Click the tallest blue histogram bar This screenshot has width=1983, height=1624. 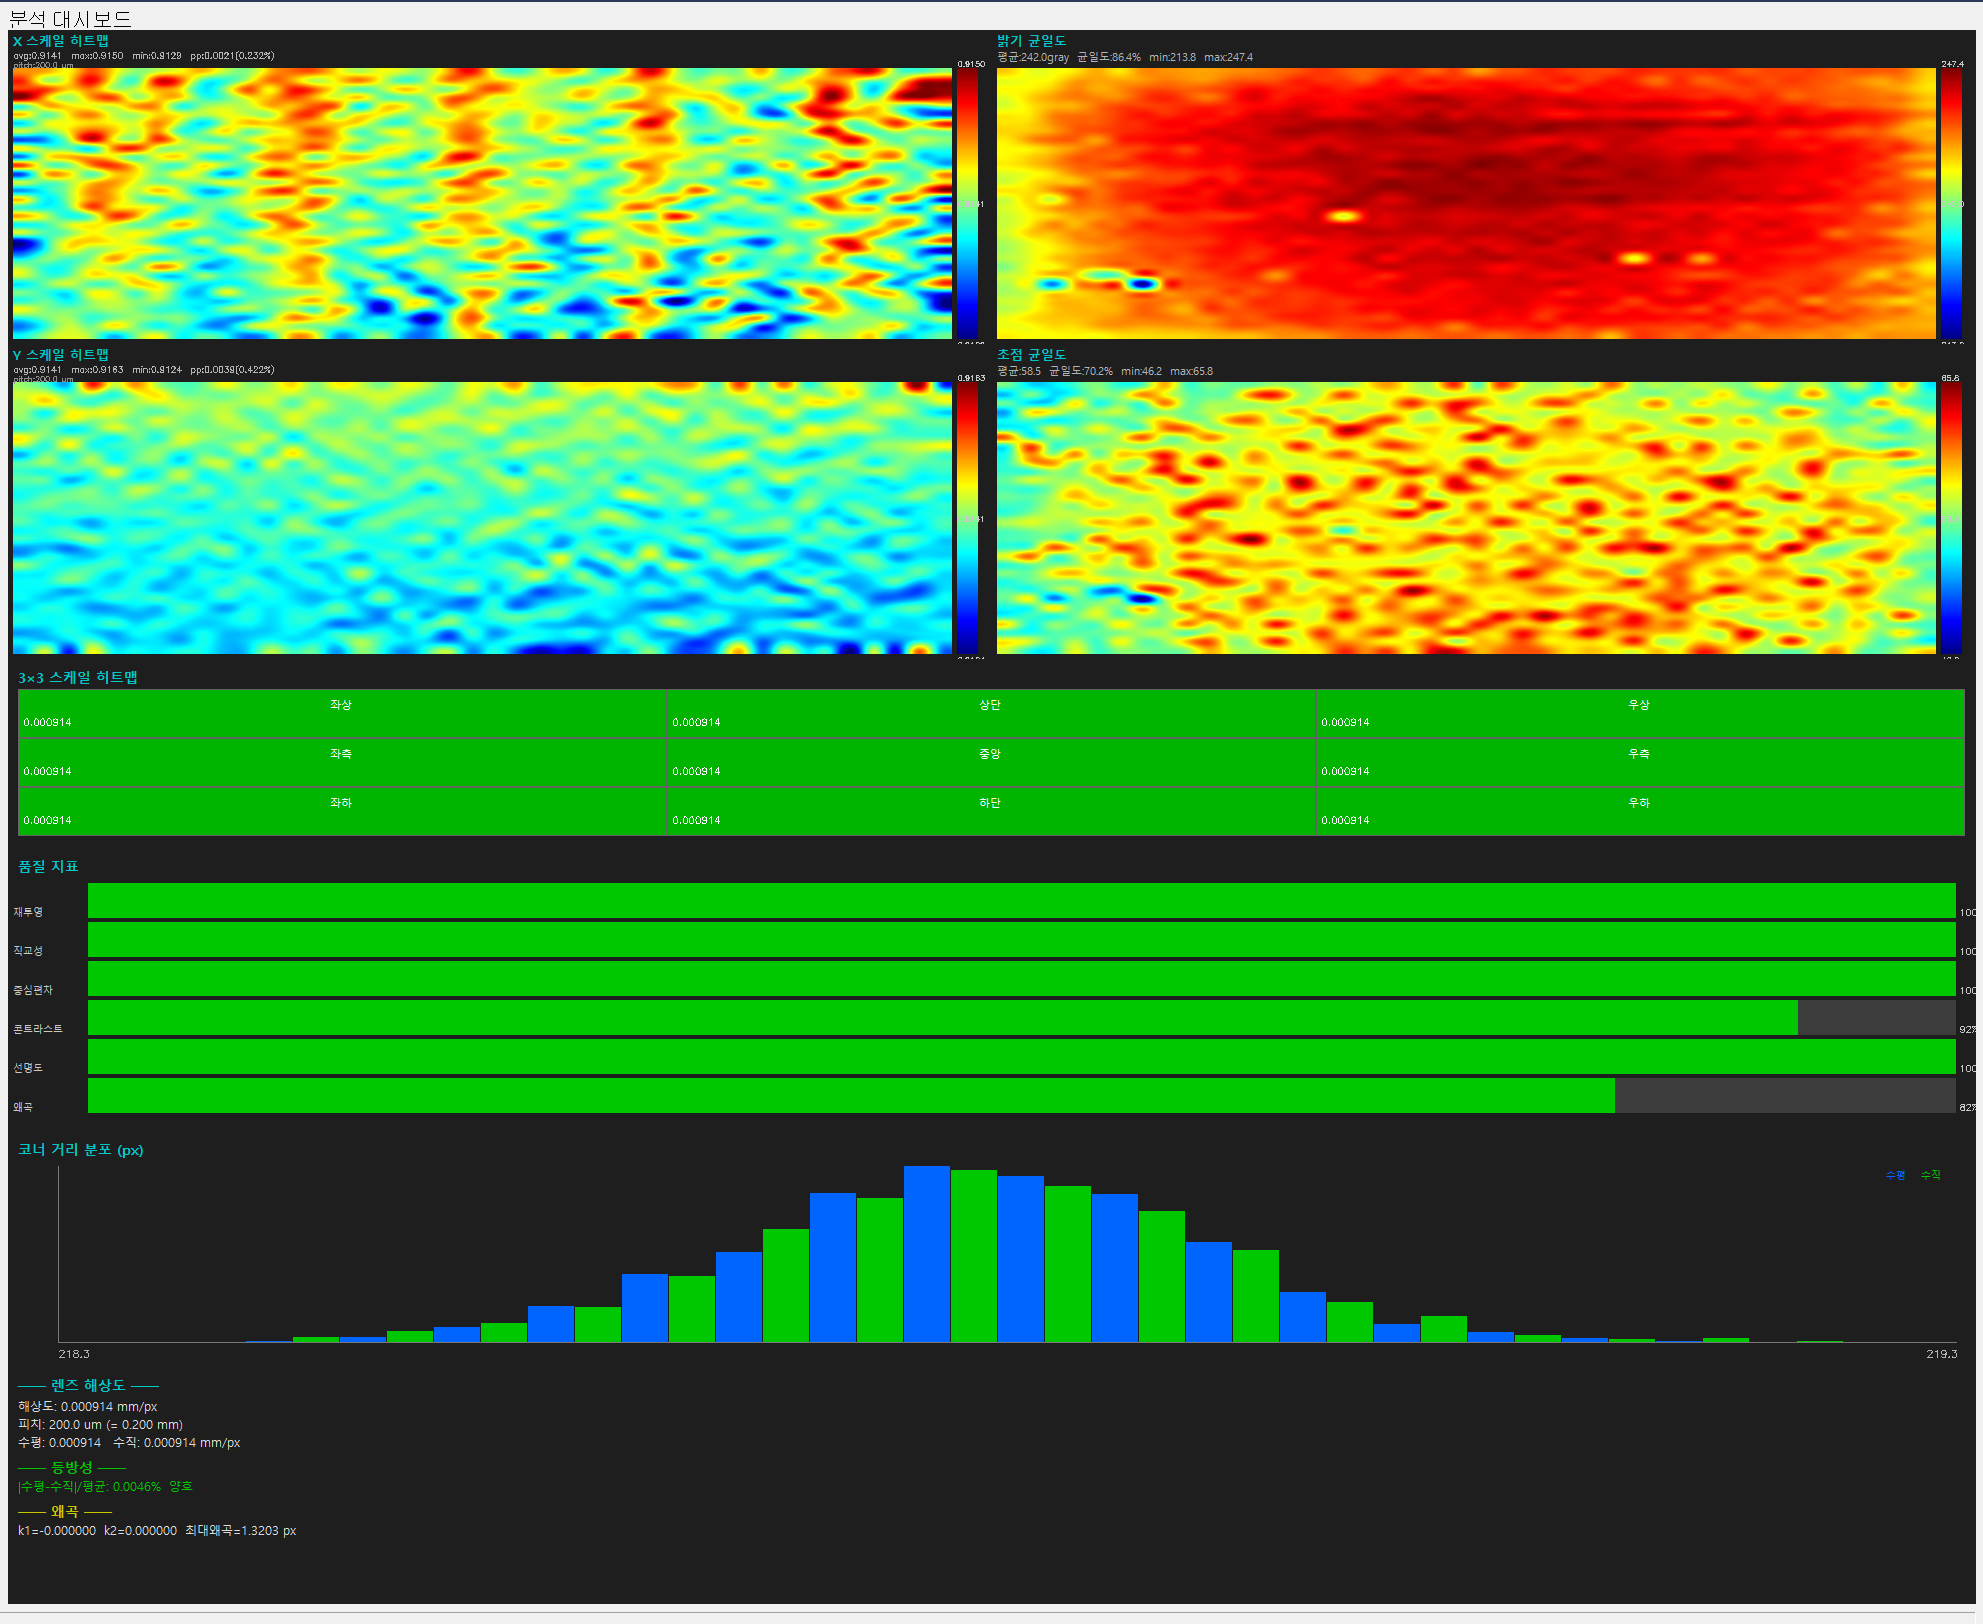[927, 1254]
